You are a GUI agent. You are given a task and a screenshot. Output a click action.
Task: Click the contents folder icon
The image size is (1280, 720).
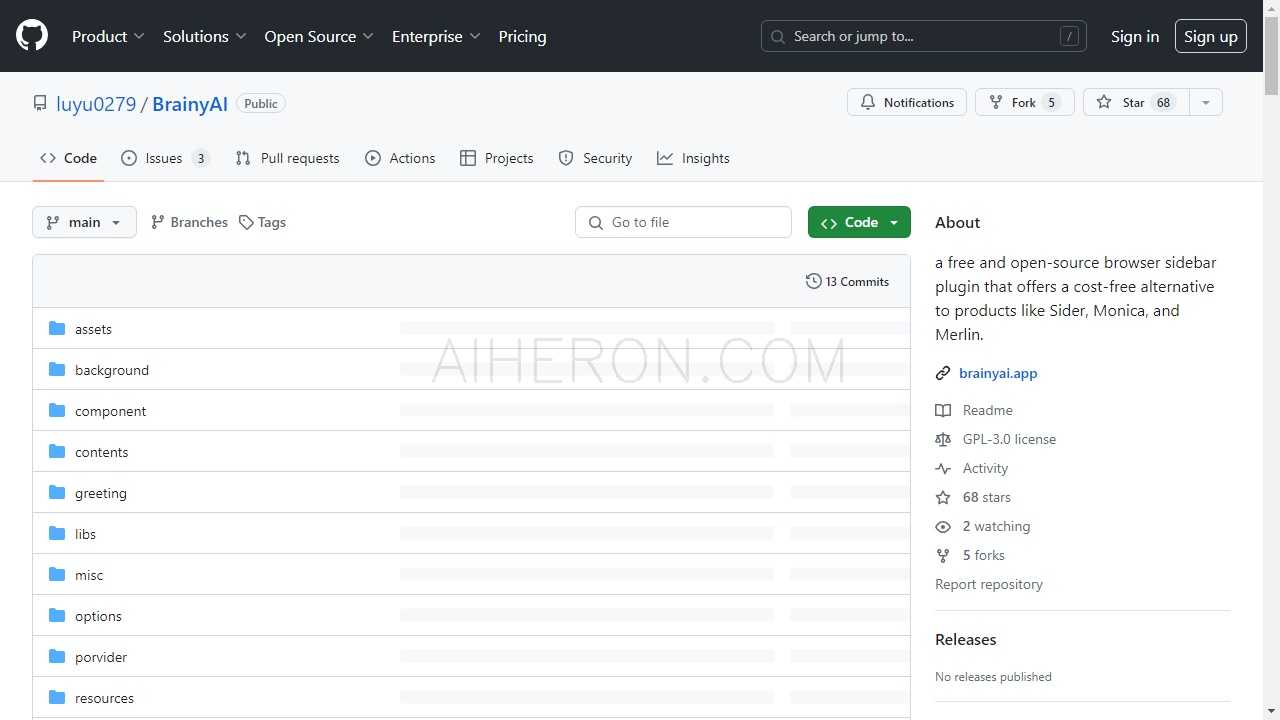tap(57, 452)
